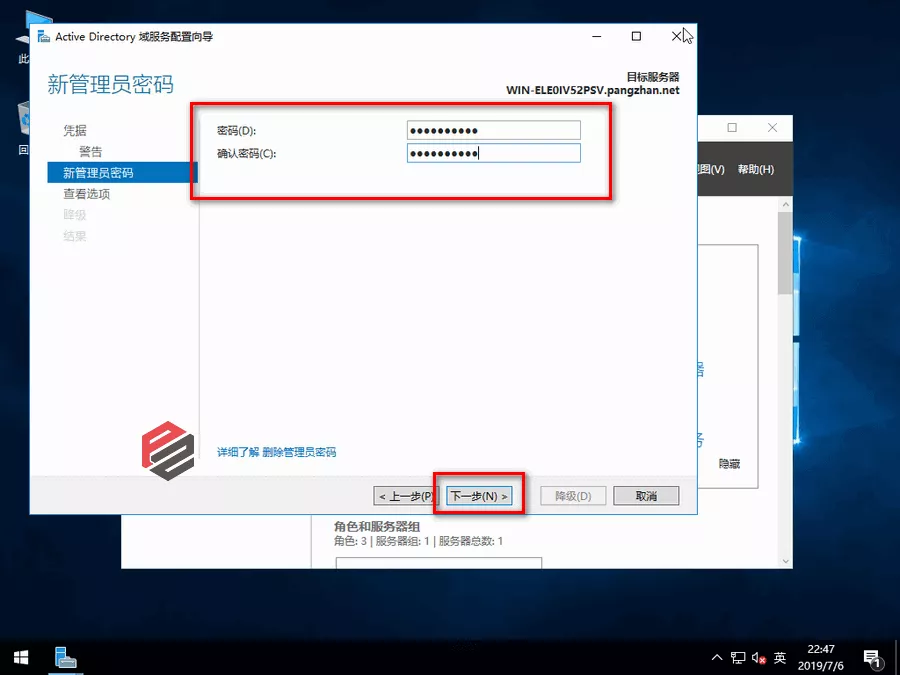The height and width of the screenshot is (675, 900).
Task: Open the 详细了解 删除管理员密码 link
Action: click(x=277, y=452)
